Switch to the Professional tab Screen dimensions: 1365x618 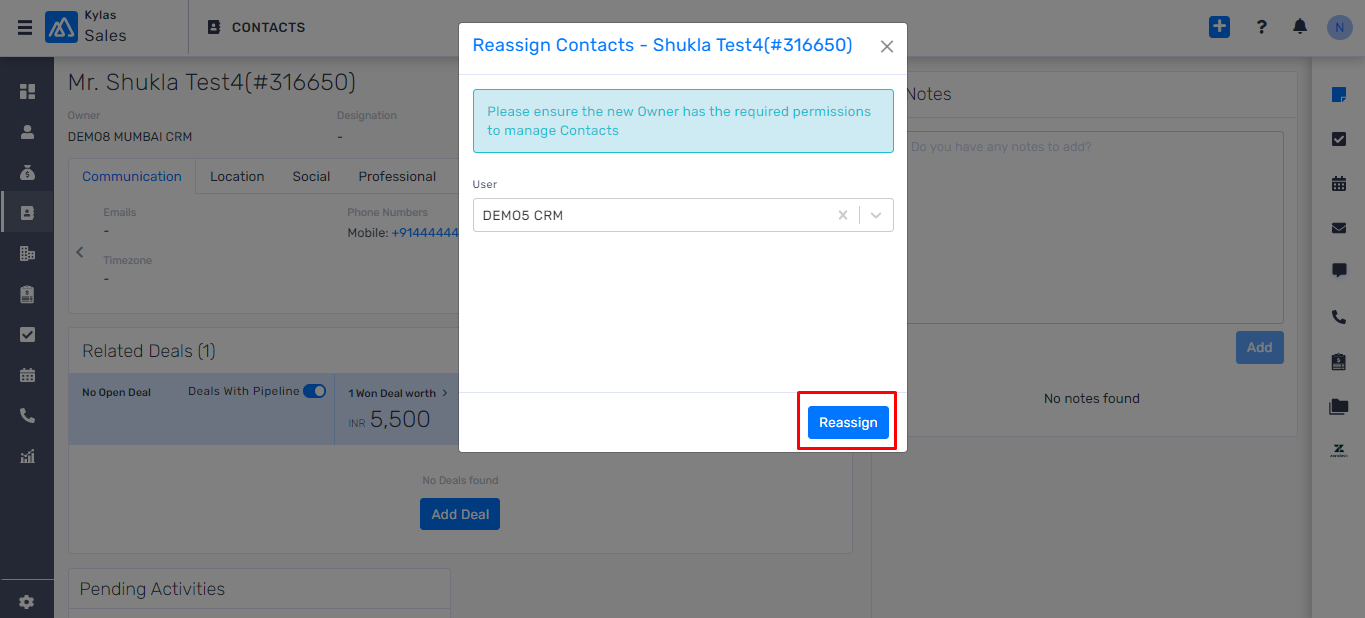tap(397, 176)
